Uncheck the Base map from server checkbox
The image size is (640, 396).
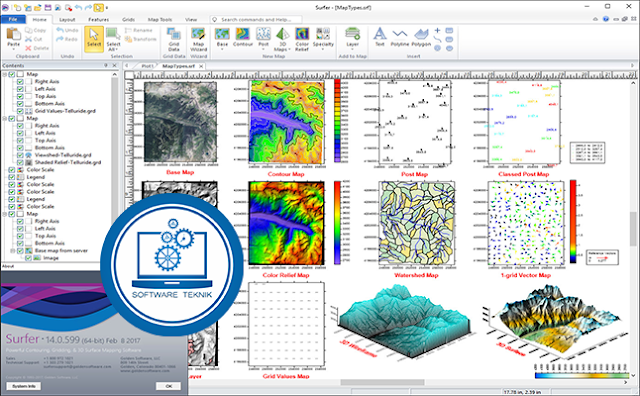tap(20, 251)
